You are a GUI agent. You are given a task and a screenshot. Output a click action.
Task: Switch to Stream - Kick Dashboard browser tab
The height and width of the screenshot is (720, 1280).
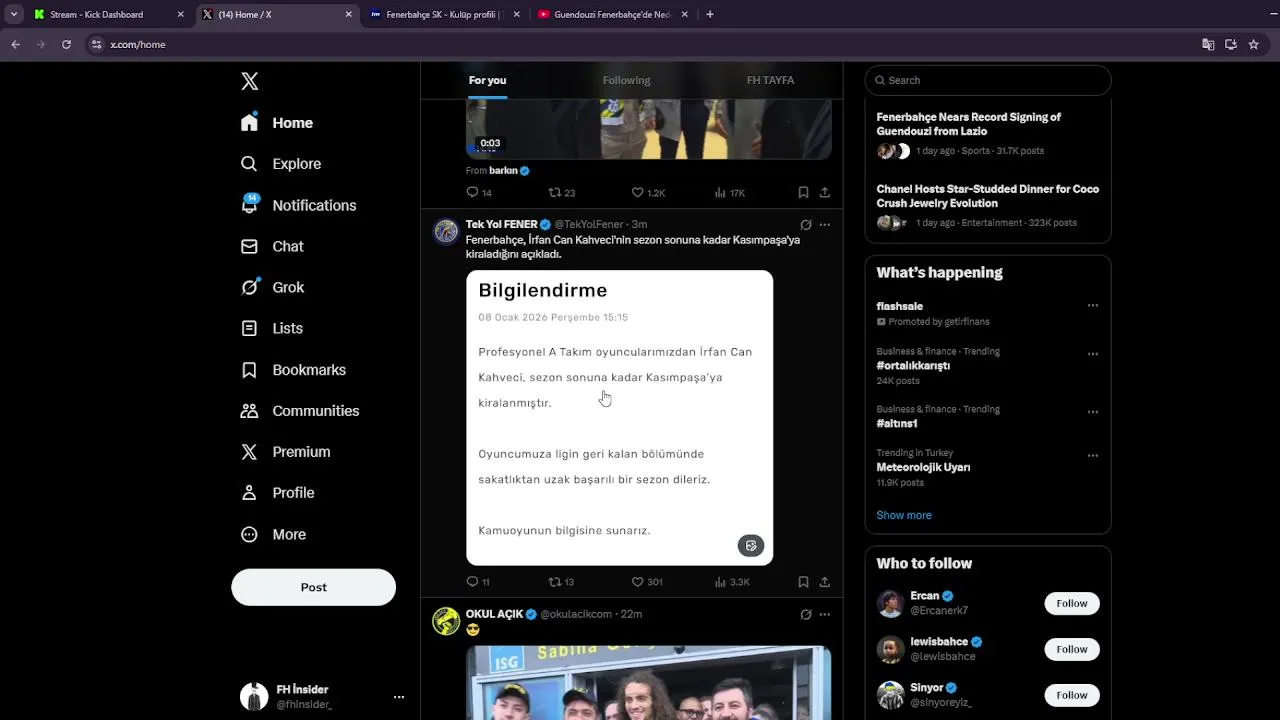pyautogui.click(x=109, y=15)
